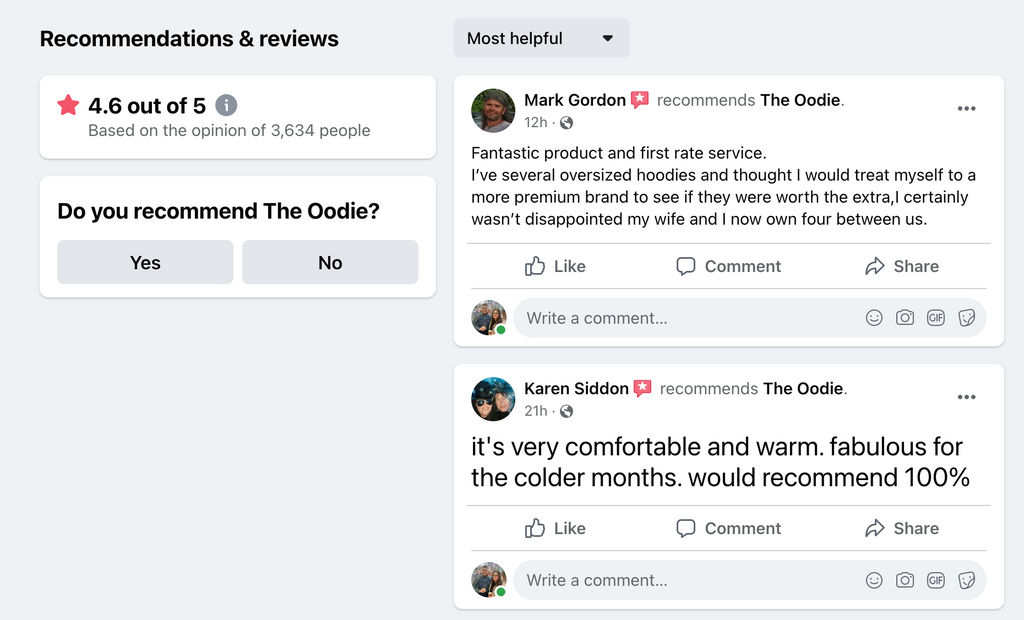The height and width of the screenshot is (620, 1024).
Task: Answer Yes to recommend The Oodie
Action: click(145, 262)
